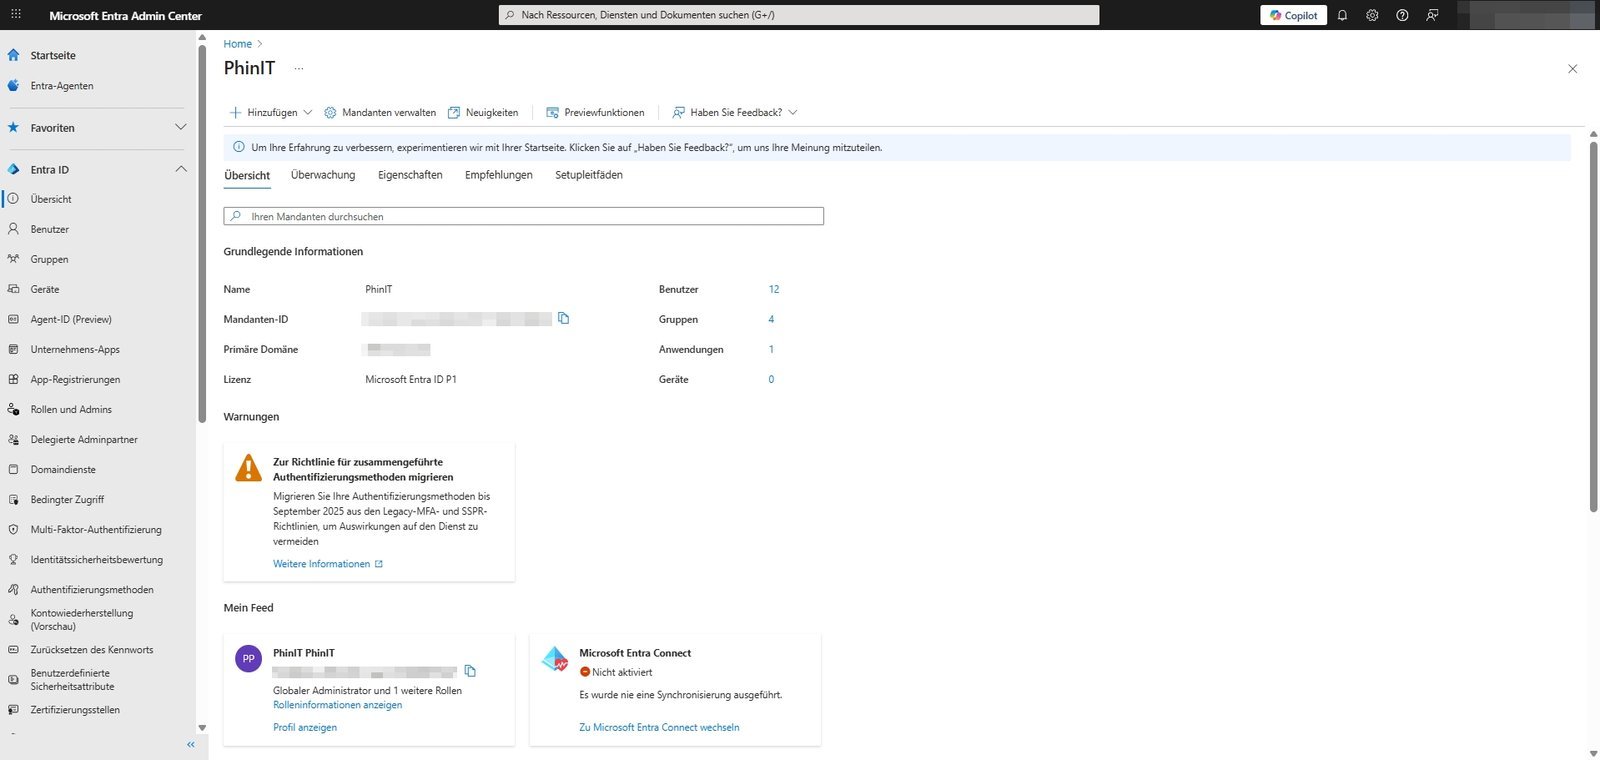
Task: Copy the Mandanten-ID to clipboard
Action: pyautogui.click(x=563, y=318)
